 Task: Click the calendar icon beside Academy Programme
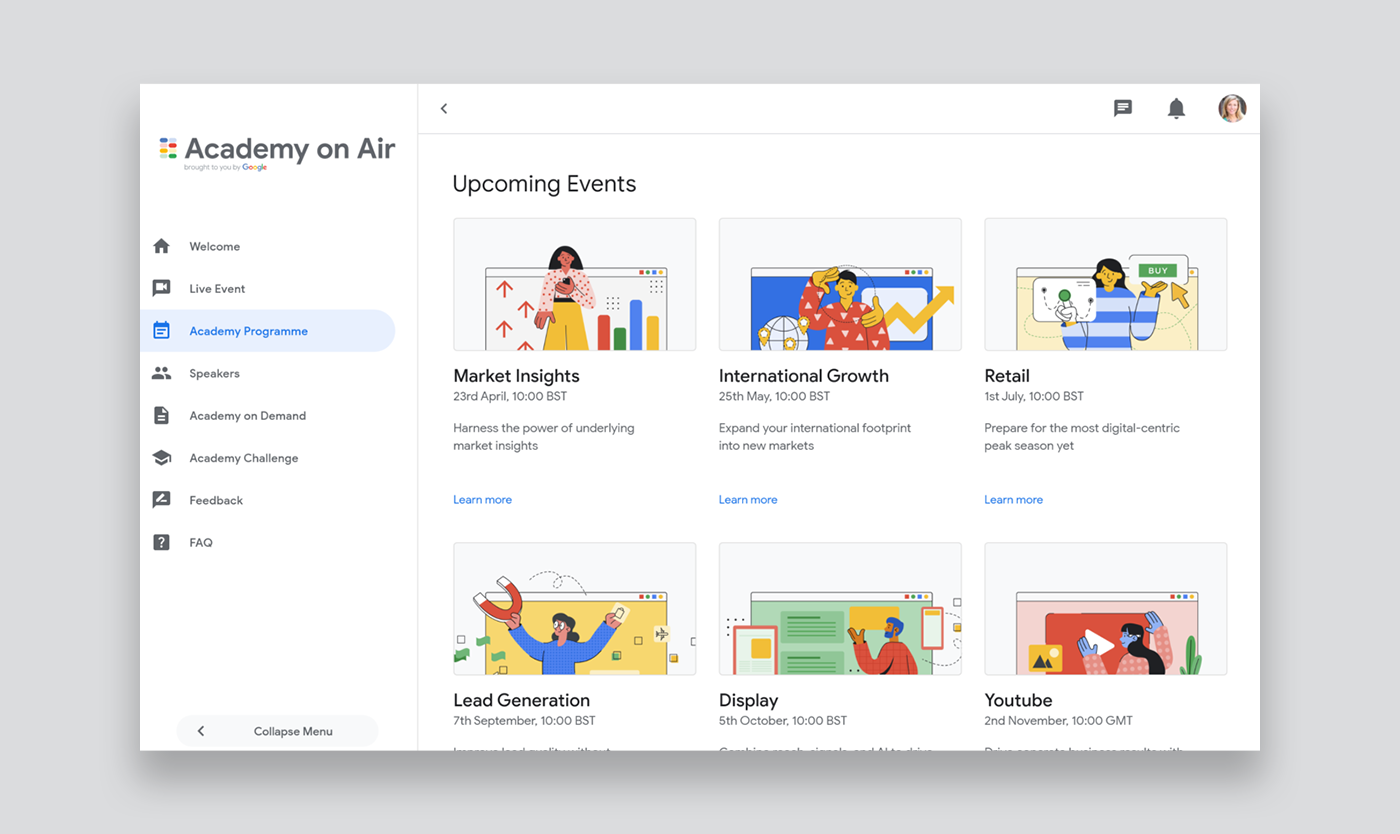coord(161,330)
